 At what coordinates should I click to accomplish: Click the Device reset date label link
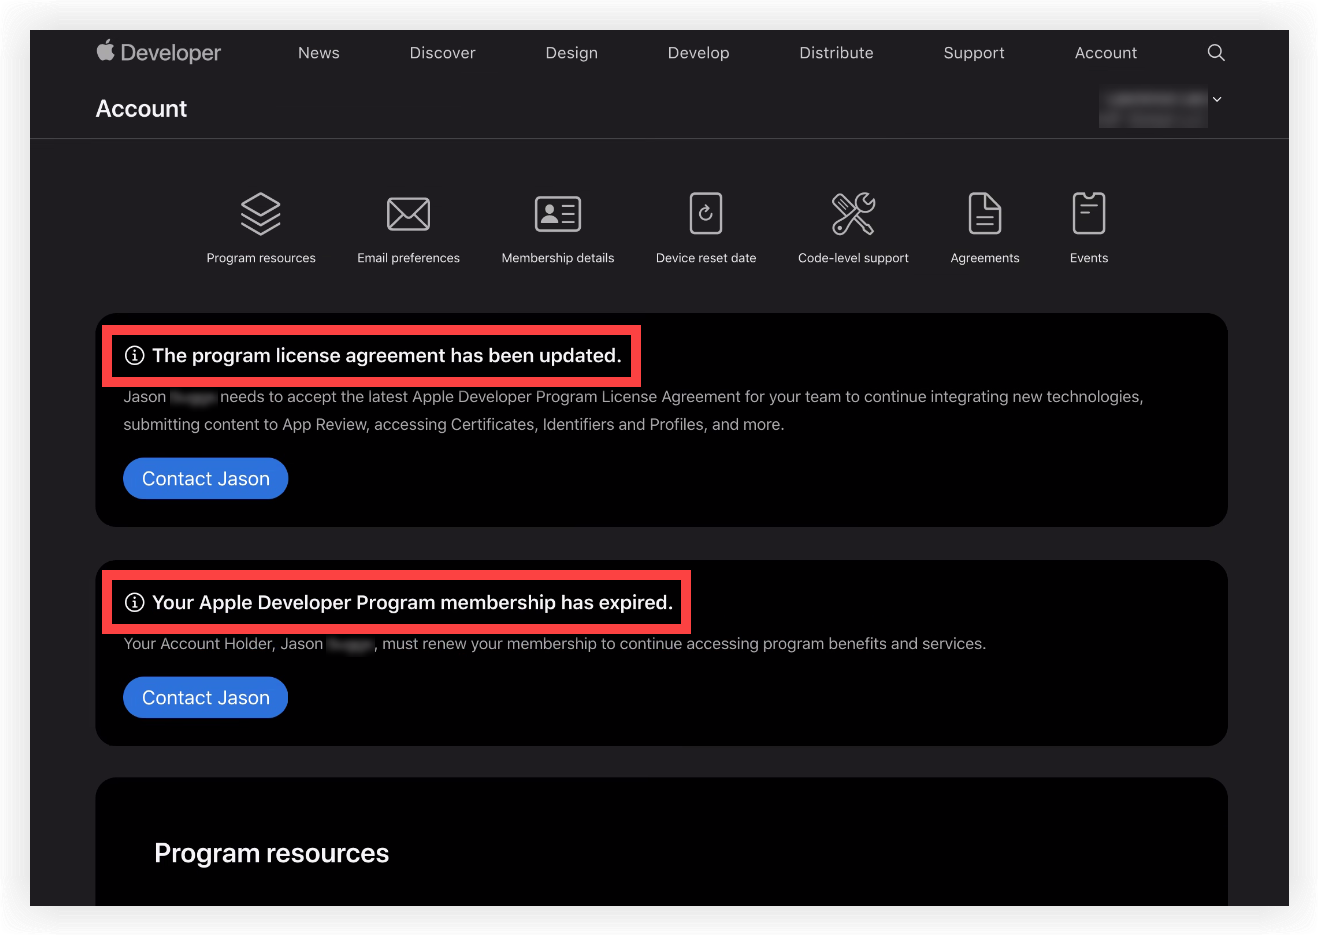[706, 258]
